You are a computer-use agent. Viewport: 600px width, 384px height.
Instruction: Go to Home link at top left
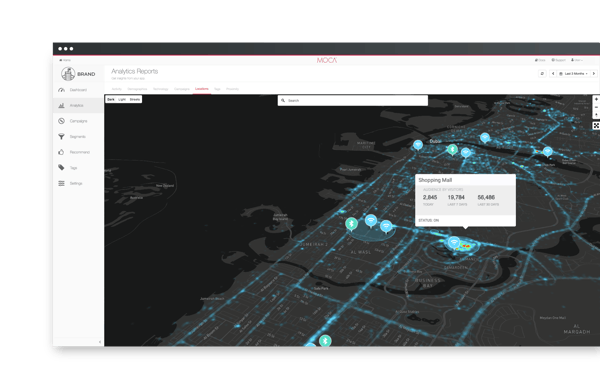coord(65,60)
